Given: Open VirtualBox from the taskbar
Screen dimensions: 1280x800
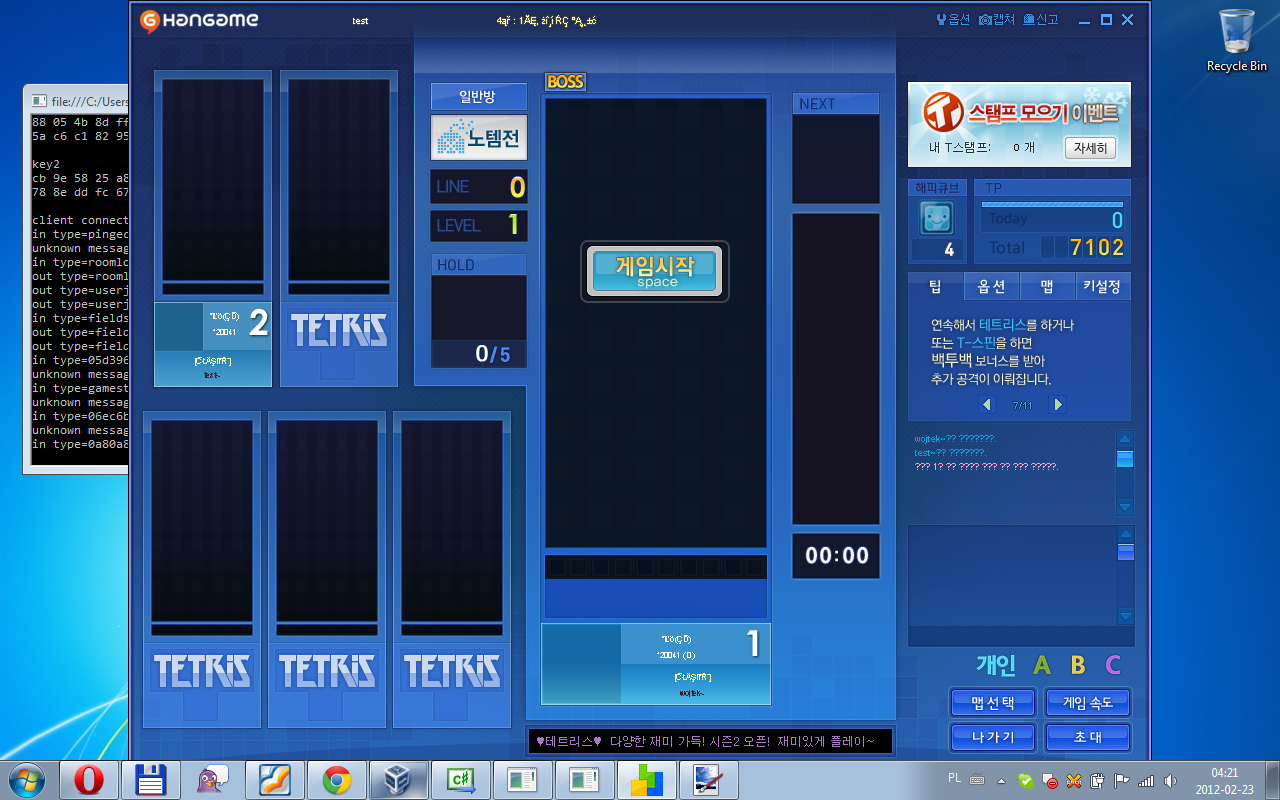Looking at the screenshot, I should tap(398, 780).
